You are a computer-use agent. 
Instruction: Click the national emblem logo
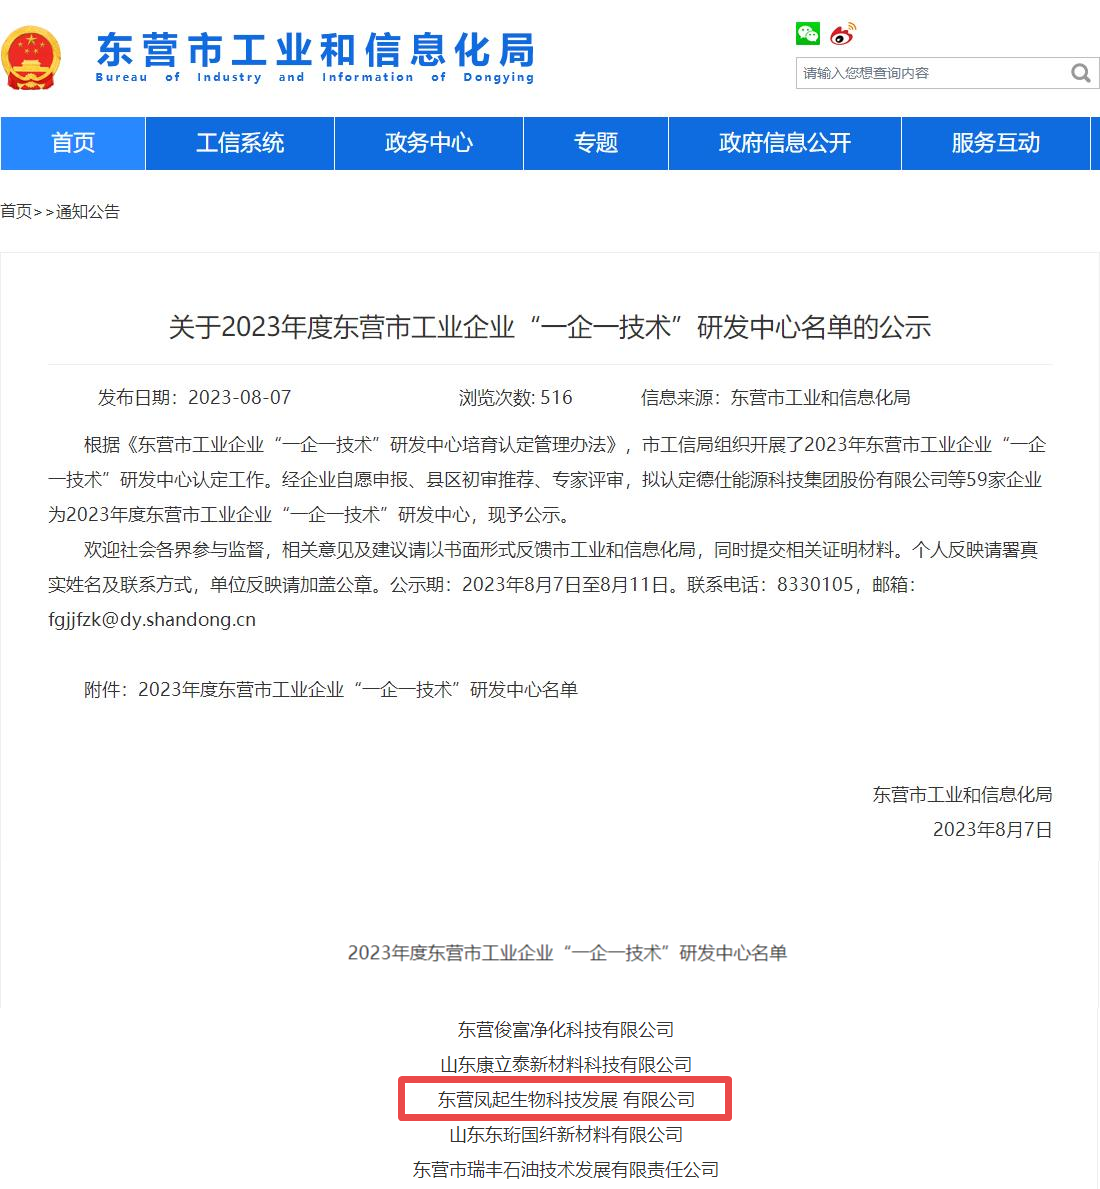pyautogui.click(x=30, y=58)
